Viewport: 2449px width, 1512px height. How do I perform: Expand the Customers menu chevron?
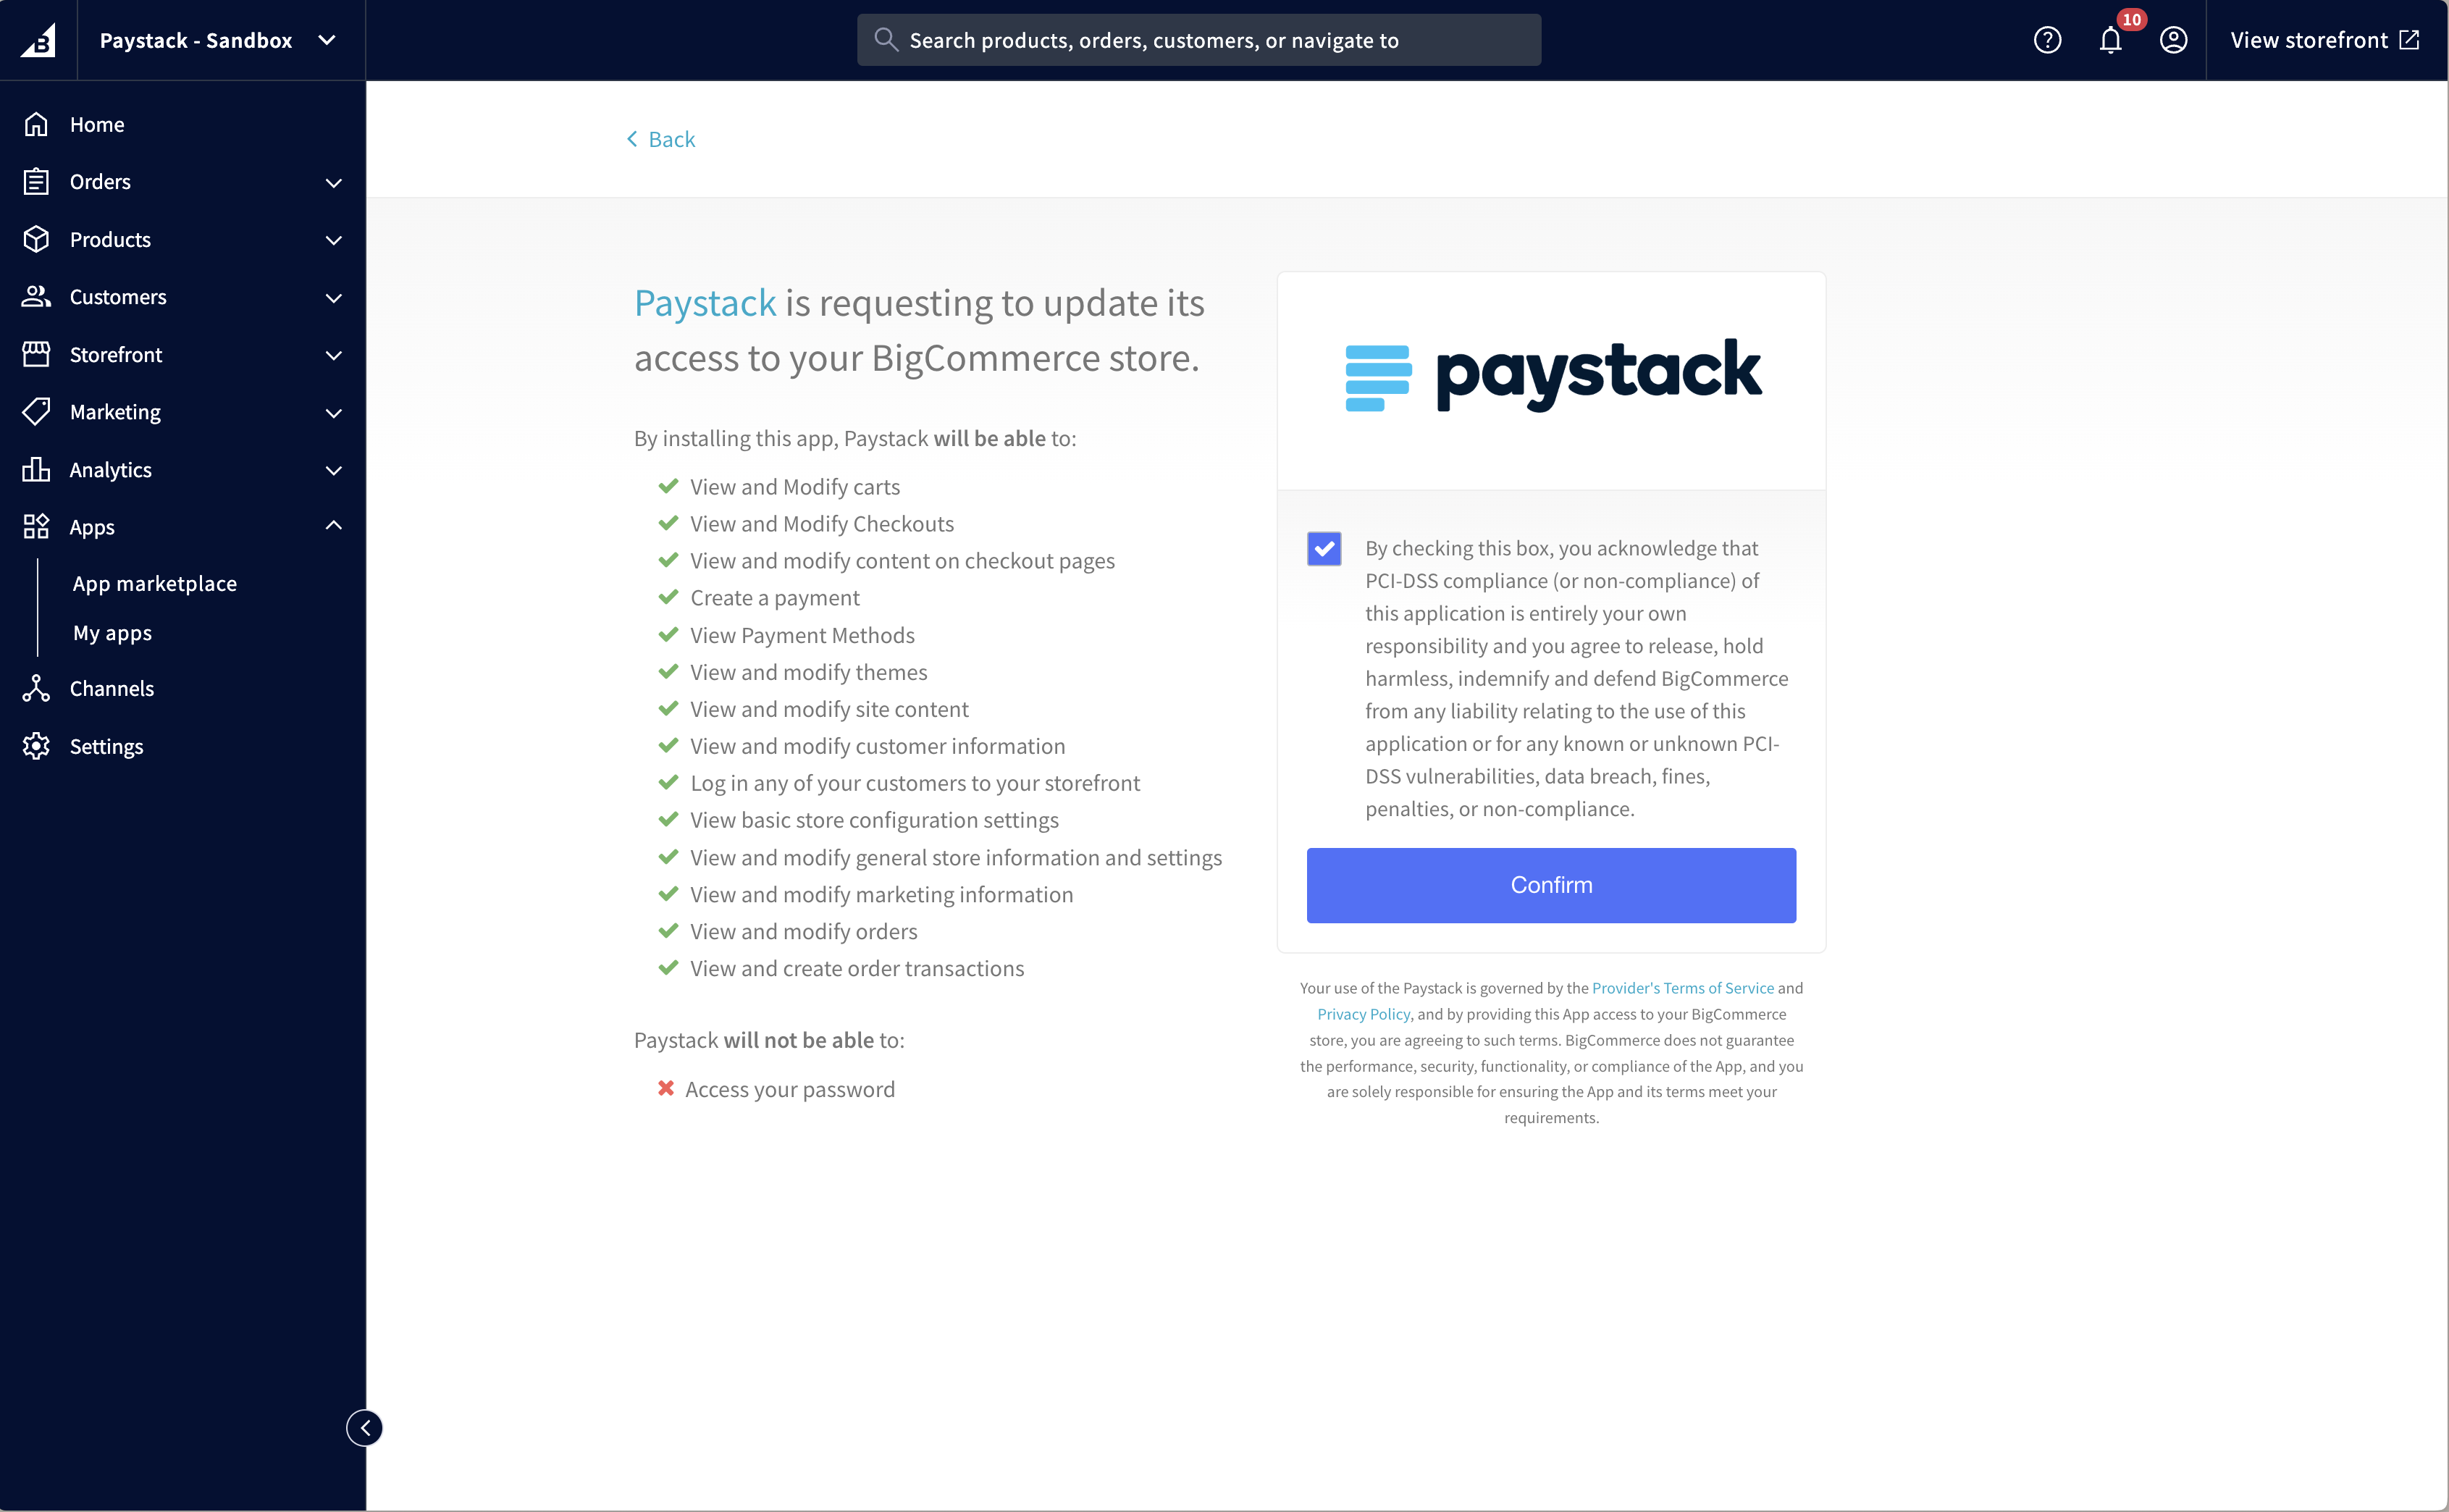pos(334,297)
